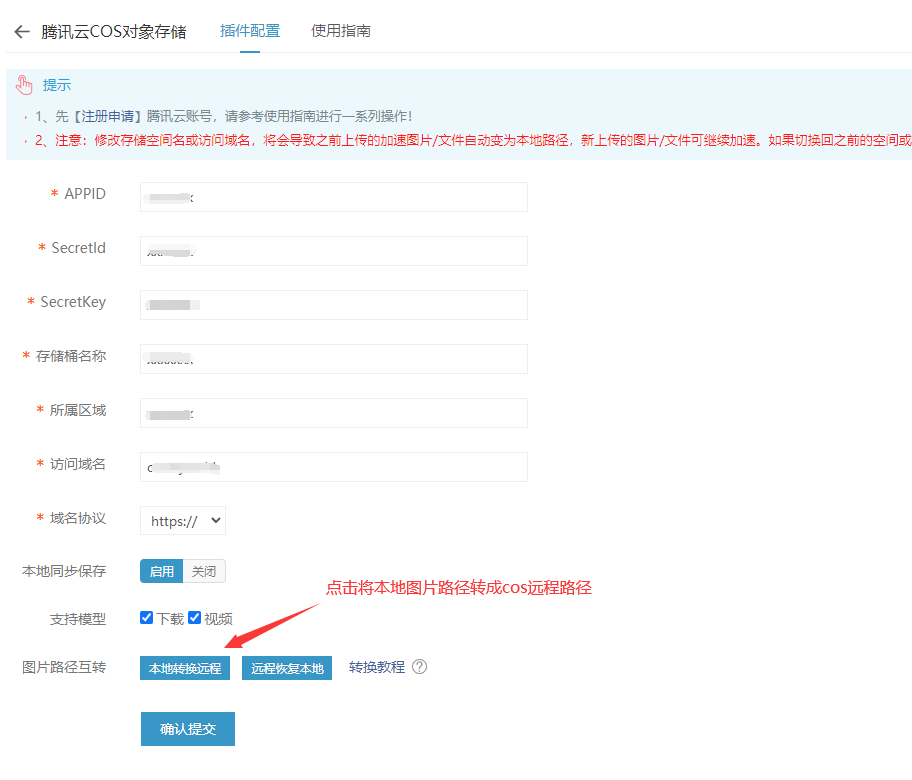Submit the form with 确认提交
The image size is (912, 780).
pos(188,729)
